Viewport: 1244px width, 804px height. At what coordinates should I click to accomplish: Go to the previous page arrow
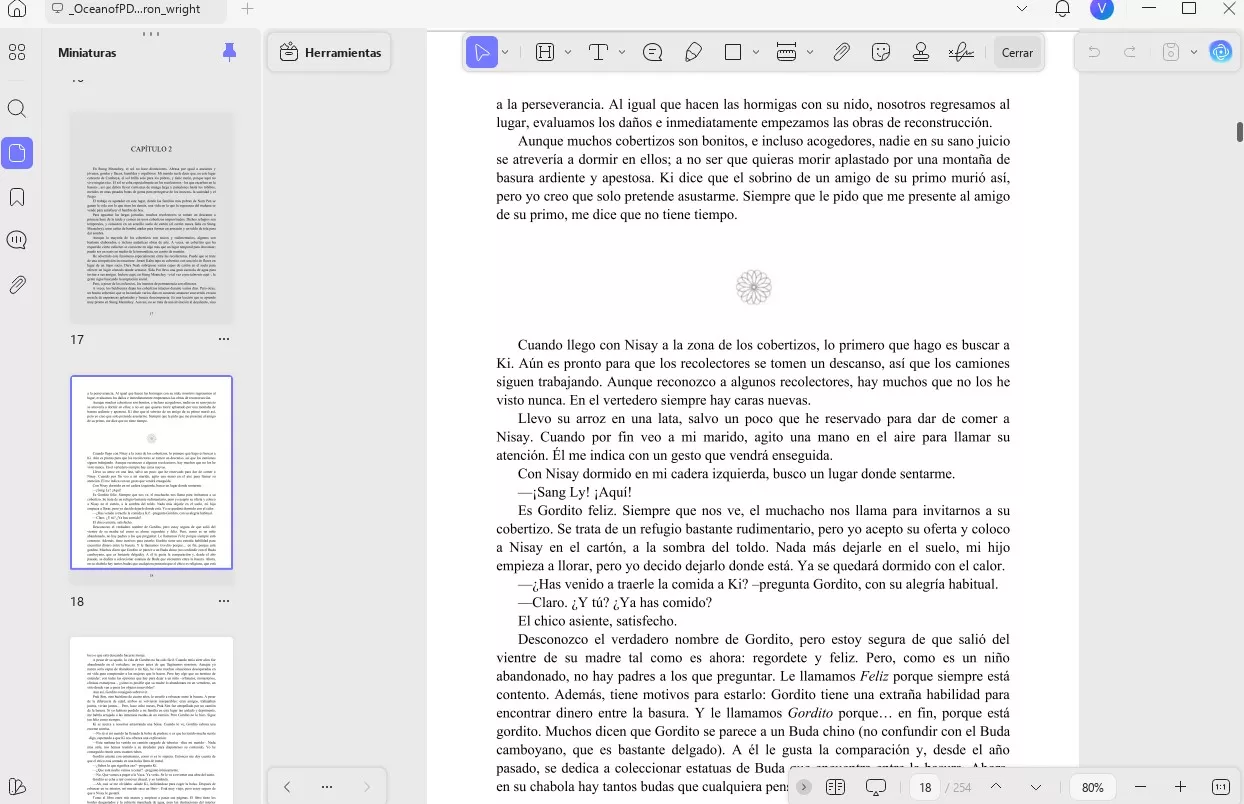pos(995,787)
